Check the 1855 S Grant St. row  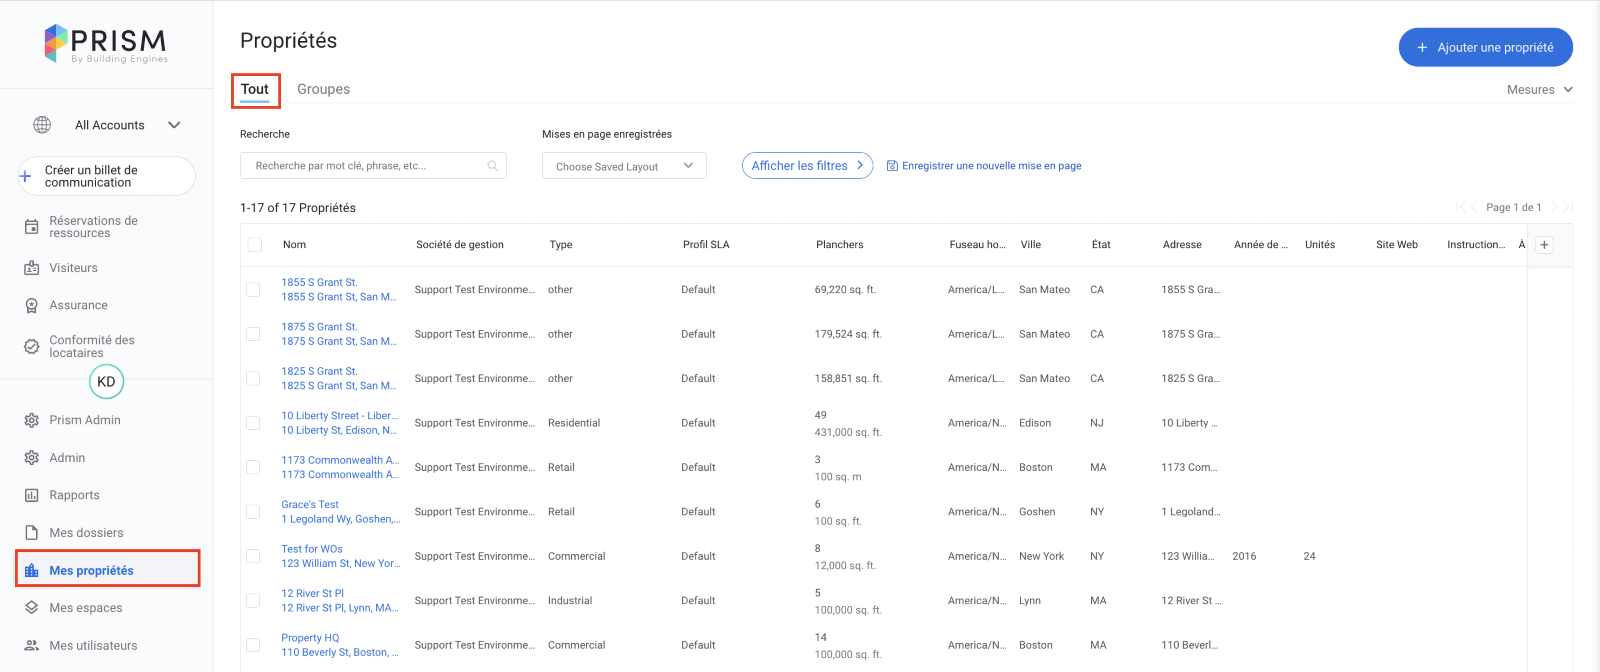click(253, 290)
